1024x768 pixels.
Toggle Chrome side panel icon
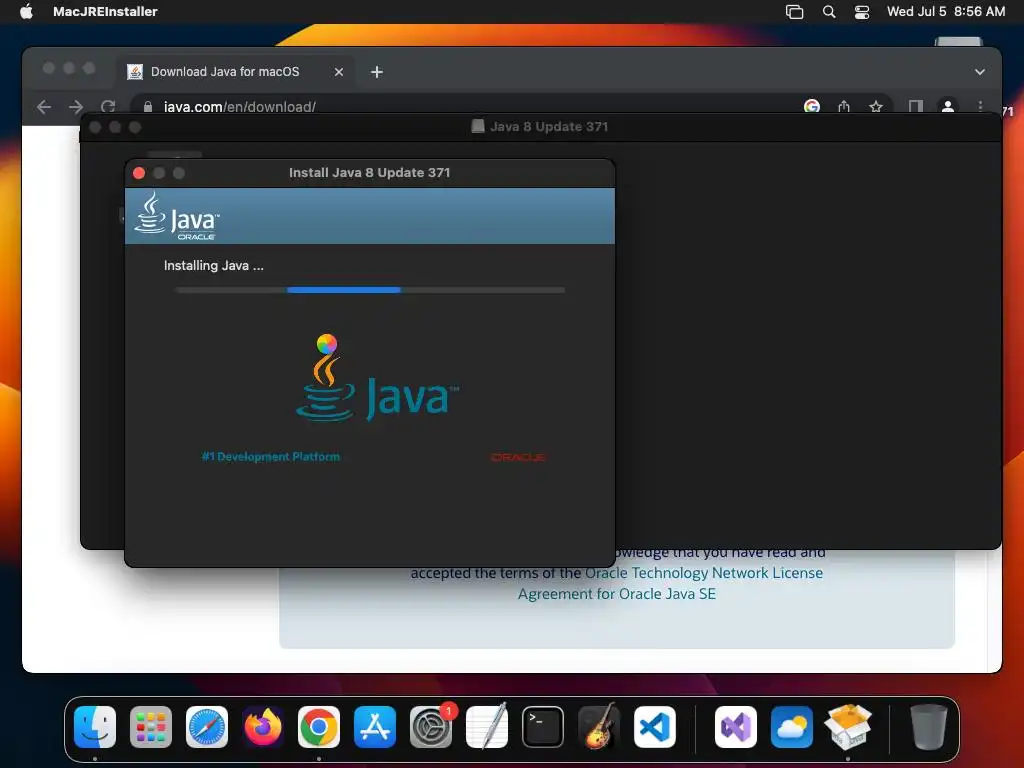916,106
